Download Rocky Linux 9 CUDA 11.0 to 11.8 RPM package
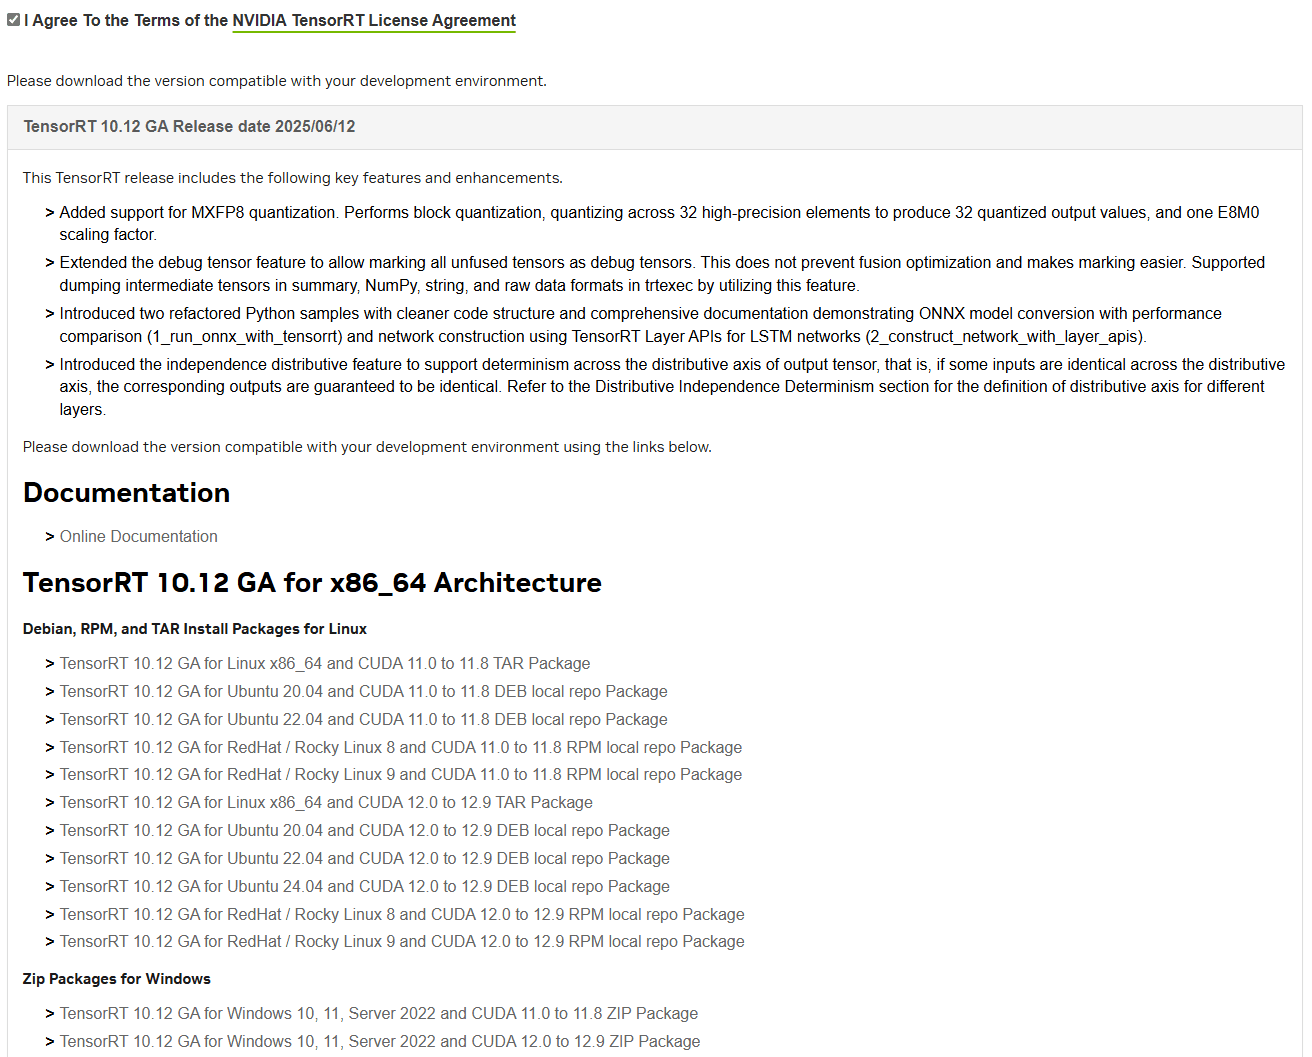 point(401,775)
